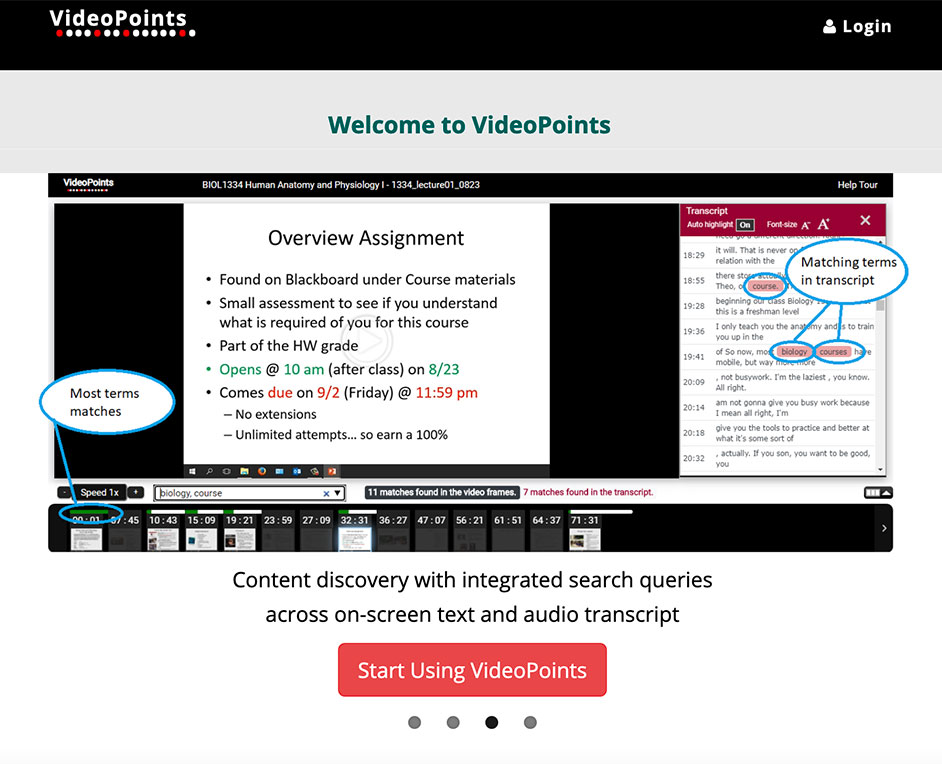This screenshot has width=942, height=764.
Task: Click the VideoPoints logo in the header
Action: [122, 23]
